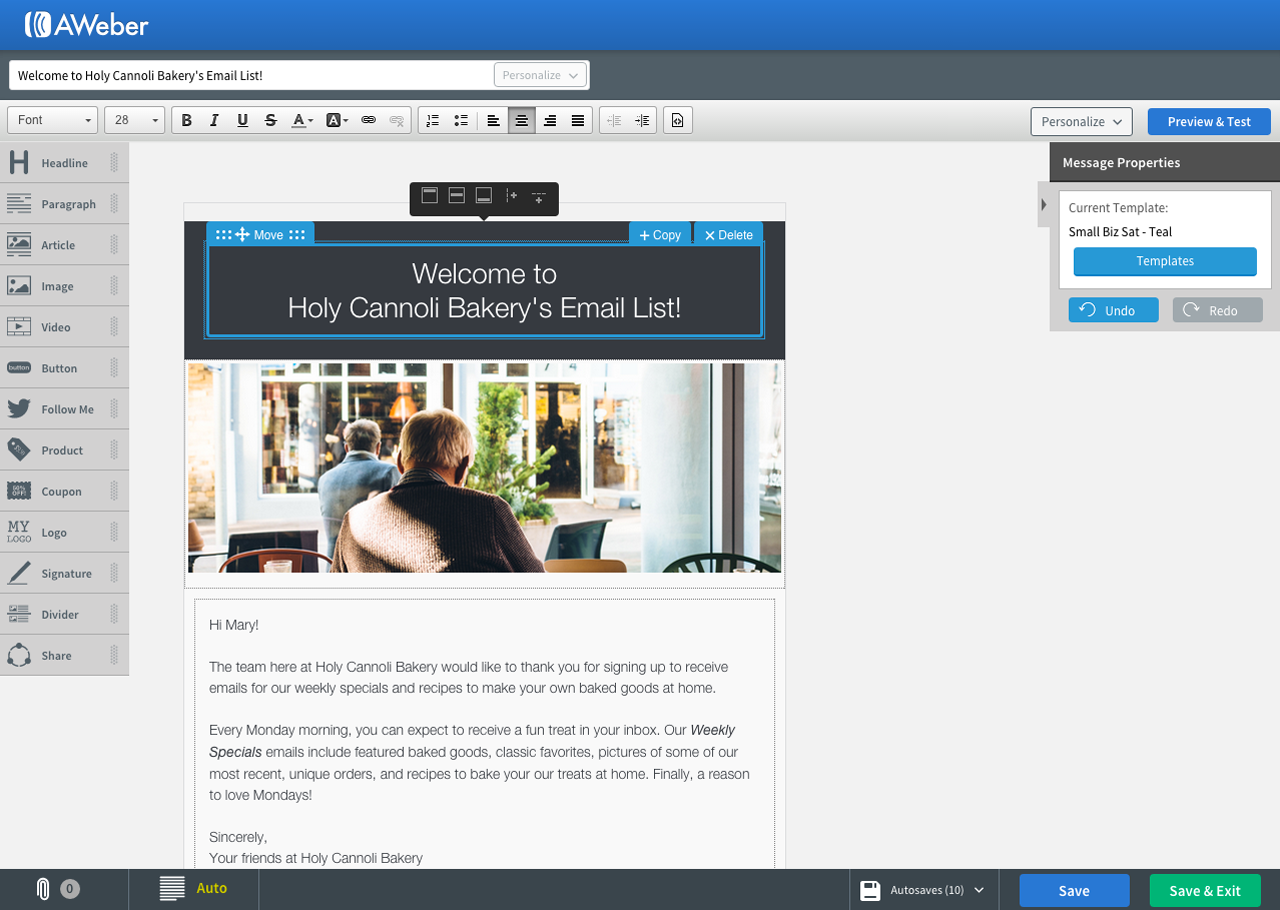Click the Redo button
Image resolution: width=1280 pixels, height=910 pixels.
[x=1217, y=310]
